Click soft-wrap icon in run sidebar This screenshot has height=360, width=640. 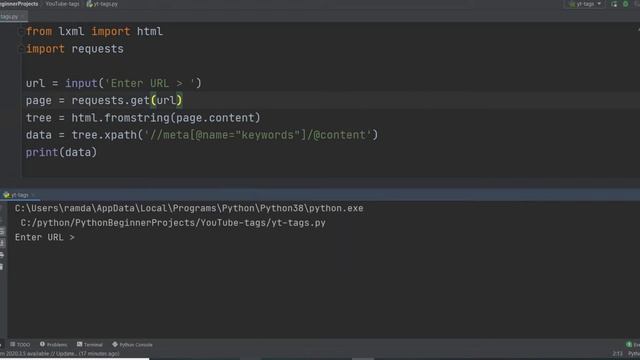click(x=2, y=232)
